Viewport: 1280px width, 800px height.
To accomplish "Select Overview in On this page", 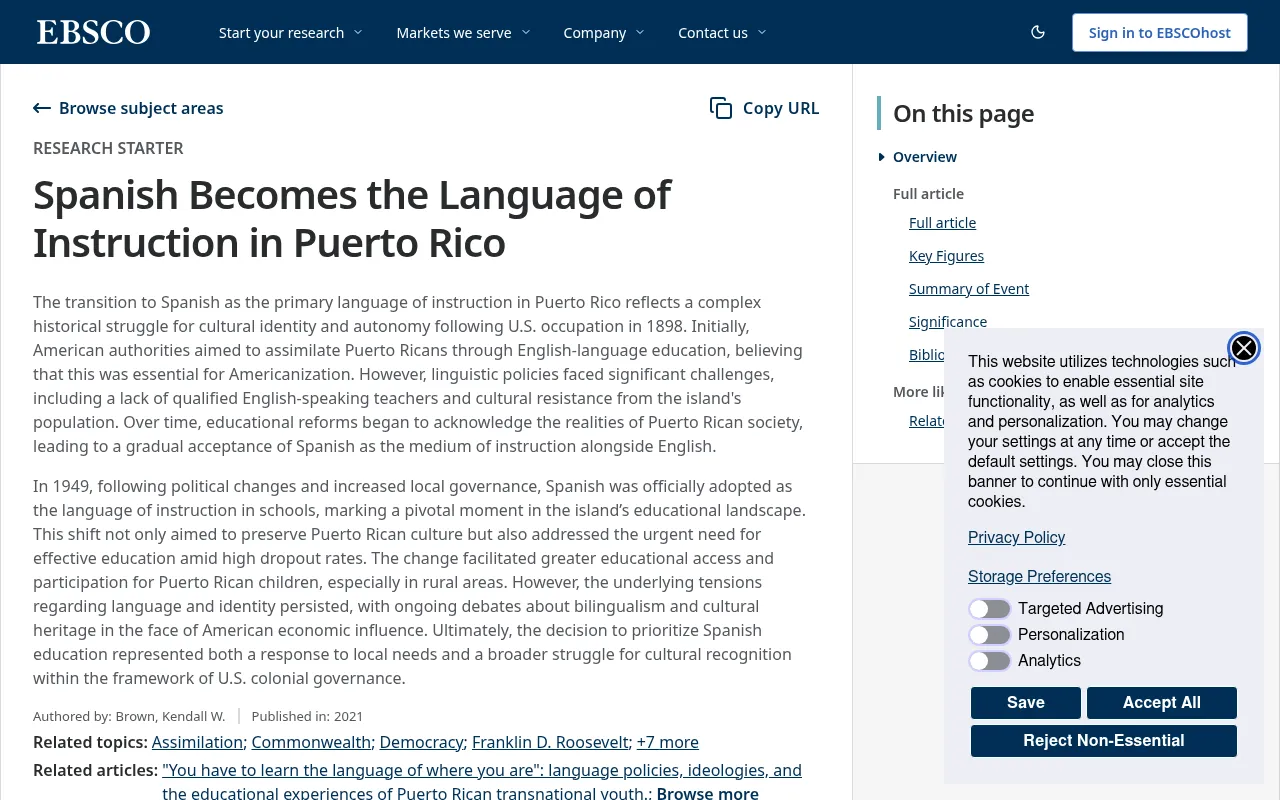I will point(925,157).
